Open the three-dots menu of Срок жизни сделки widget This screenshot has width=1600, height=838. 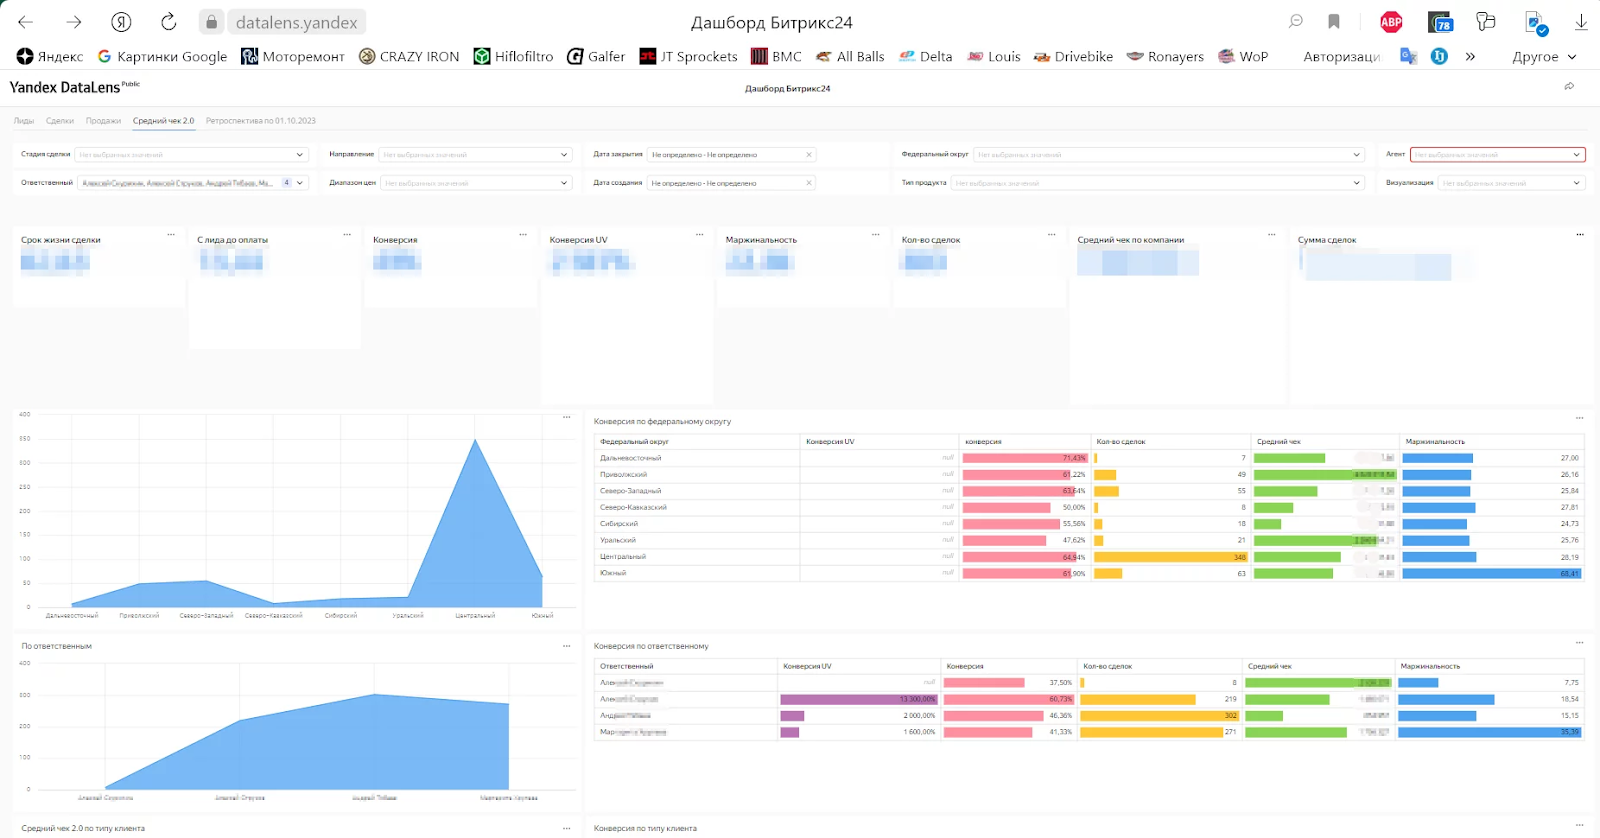[171, 235]
